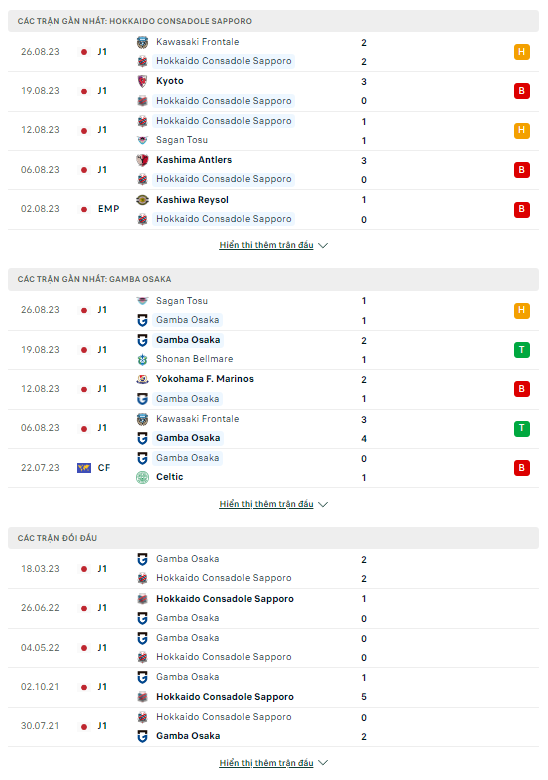Click the Celtic club crest icon

tap(142, 477)
